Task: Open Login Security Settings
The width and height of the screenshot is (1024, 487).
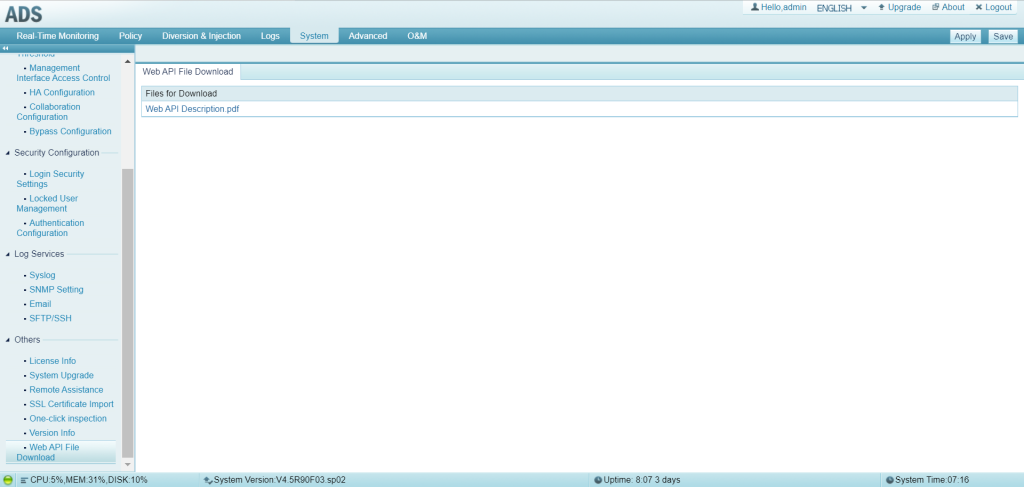Action: coord(50,179)
